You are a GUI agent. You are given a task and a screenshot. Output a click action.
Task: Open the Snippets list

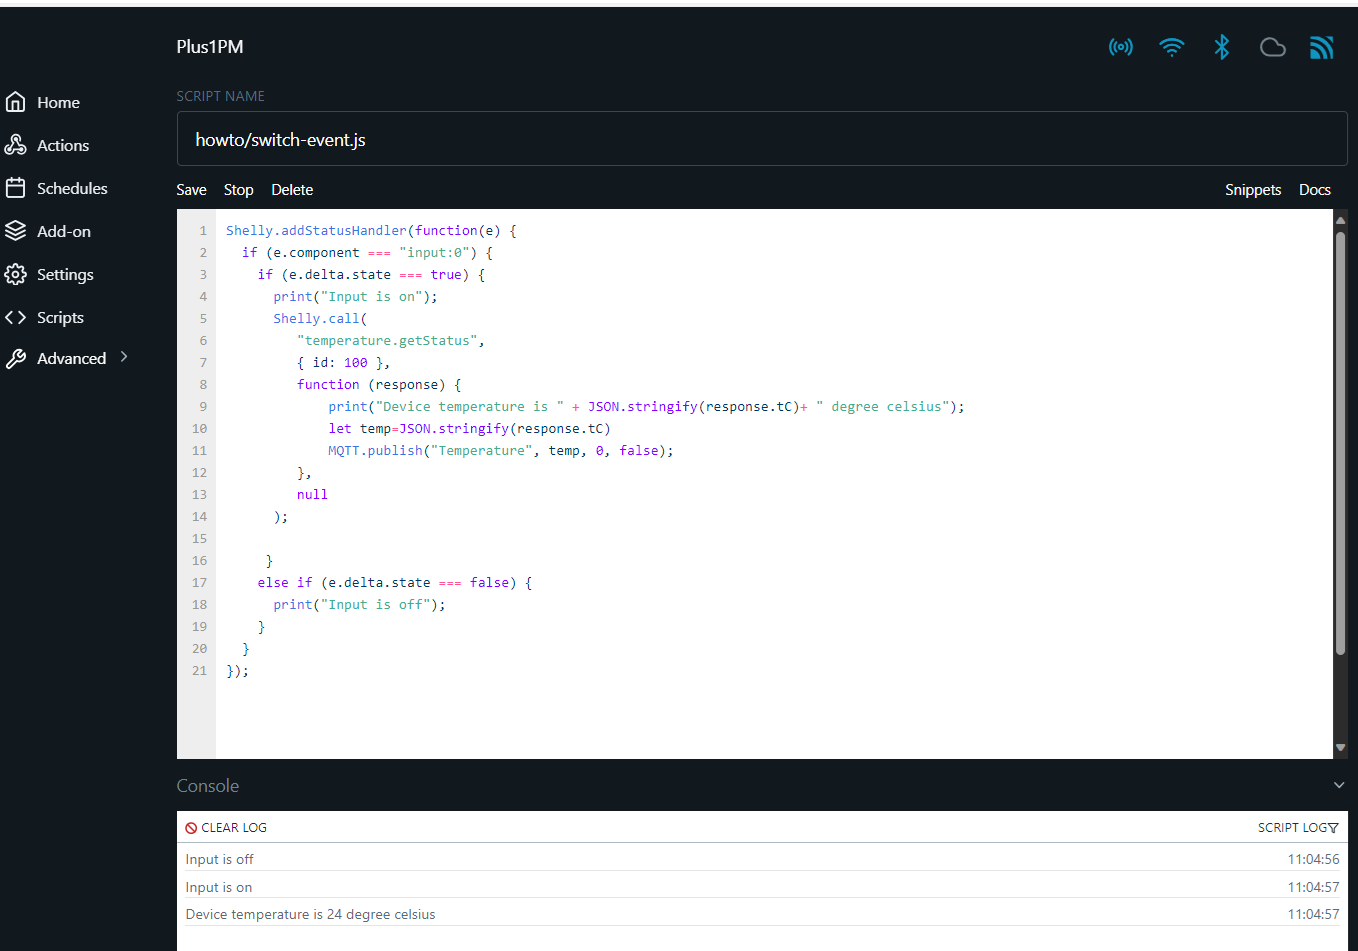point(1253,190)
